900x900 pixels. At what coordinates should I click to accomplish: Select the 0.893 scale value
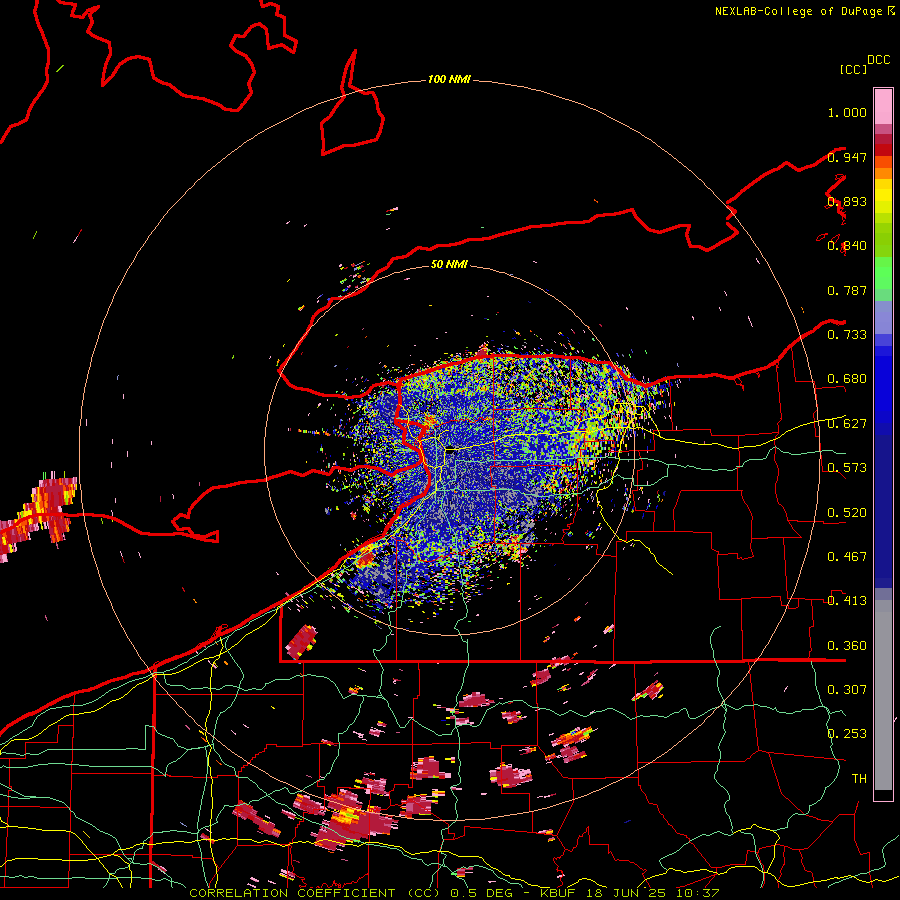tap(847, 201)
